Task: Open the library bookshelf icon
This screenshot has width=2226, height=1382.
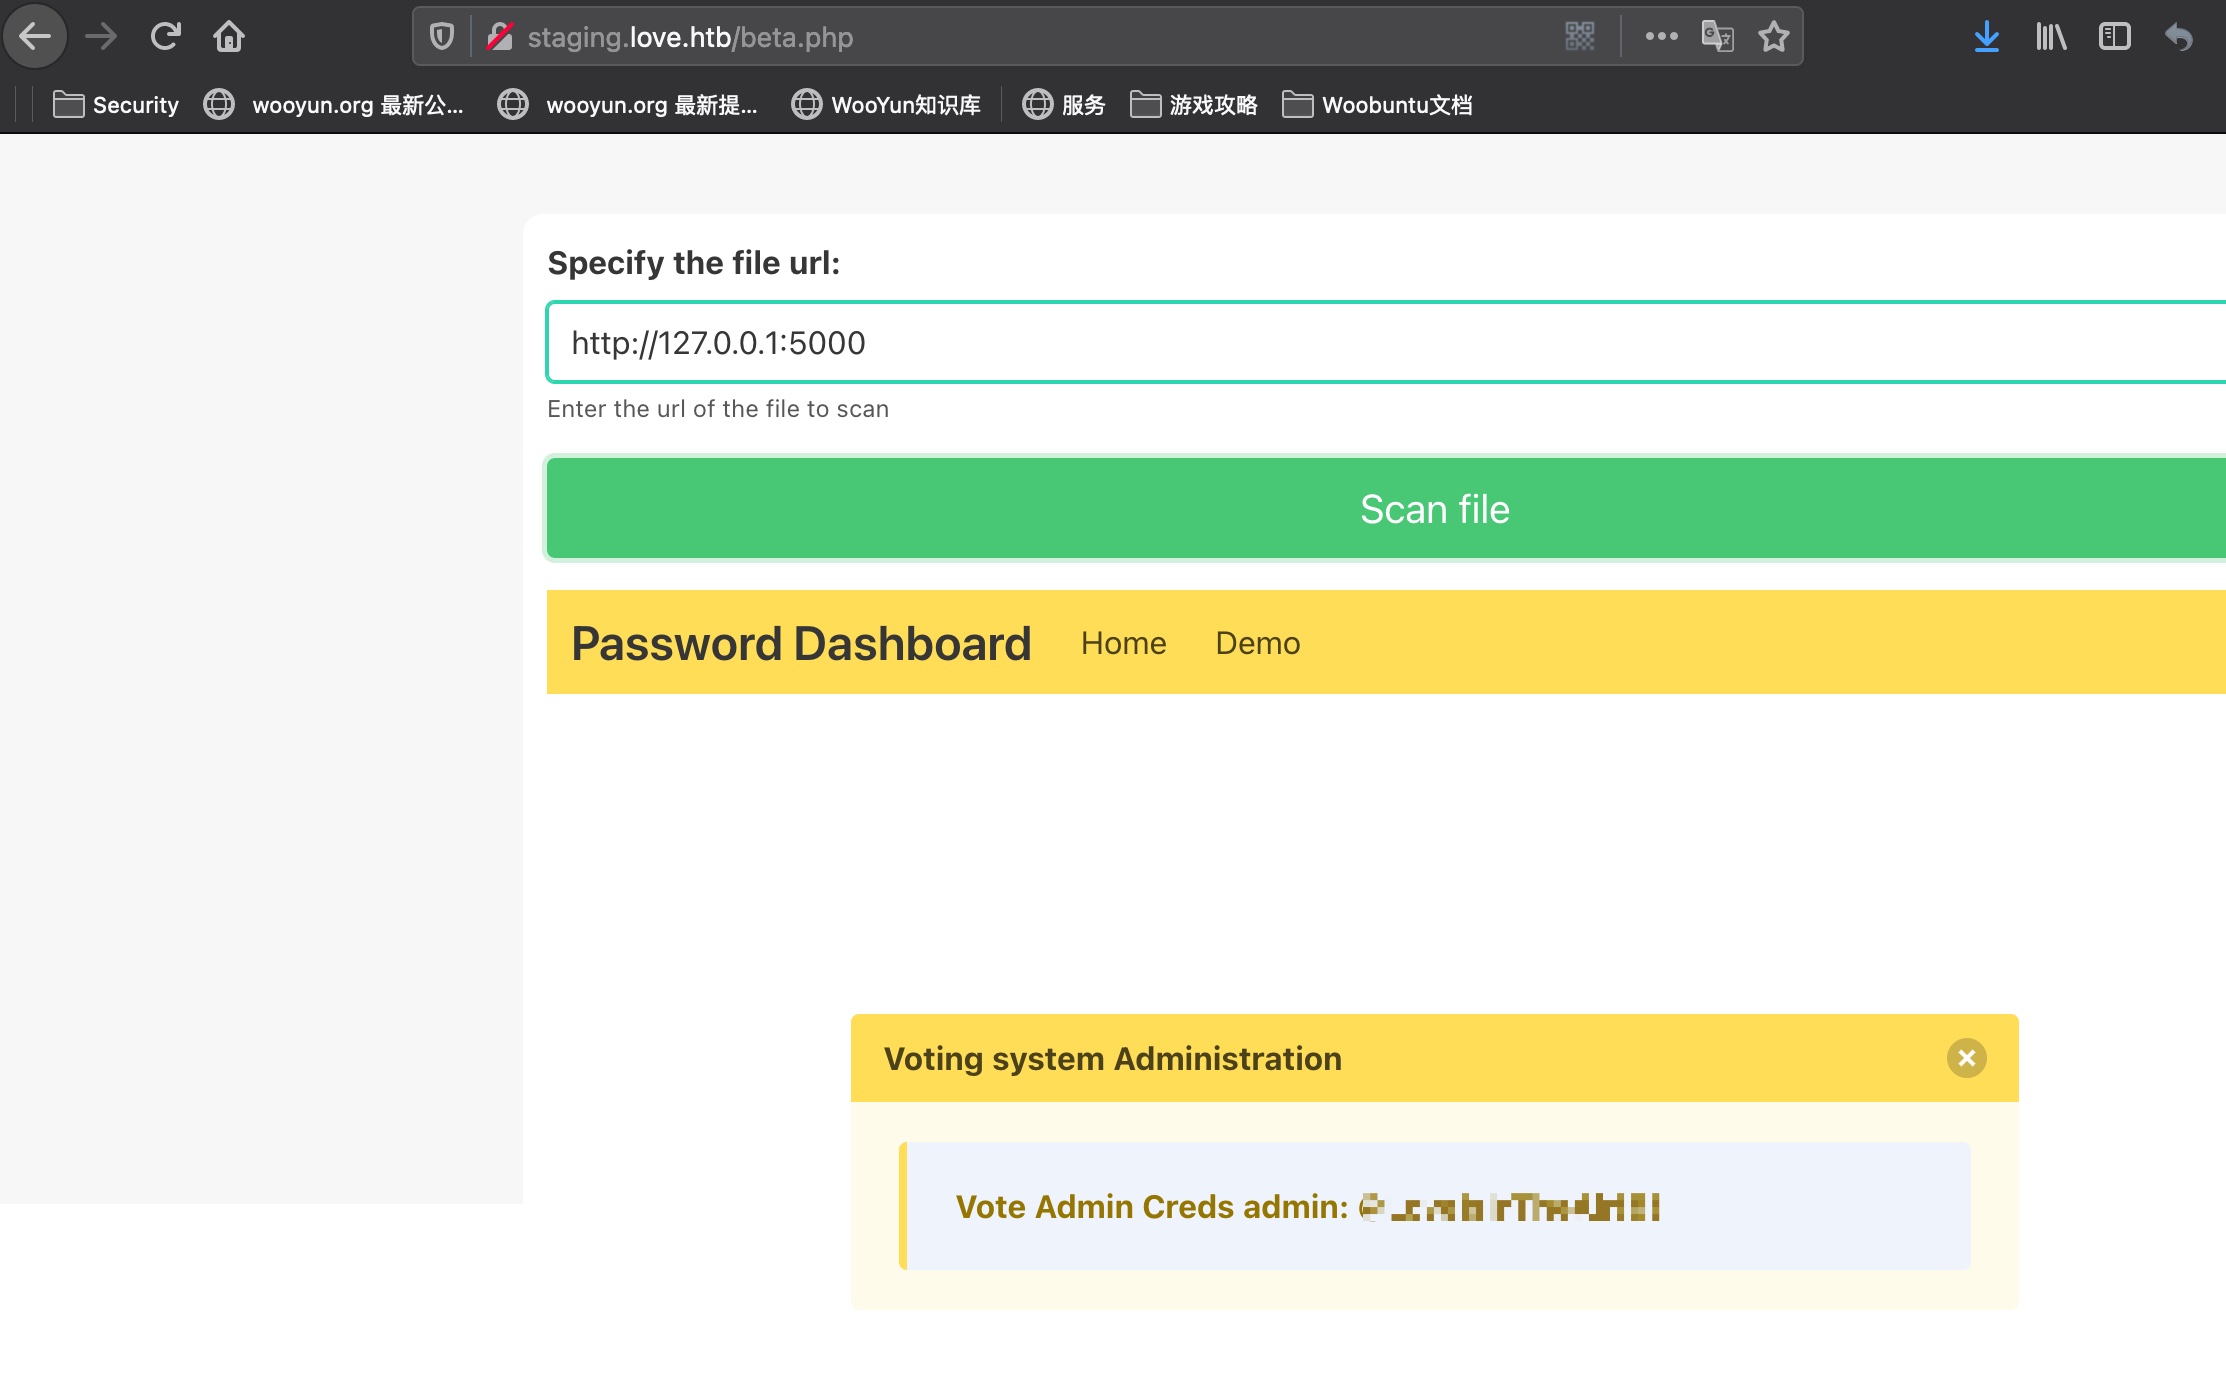Action: (x=2050, y=37)
